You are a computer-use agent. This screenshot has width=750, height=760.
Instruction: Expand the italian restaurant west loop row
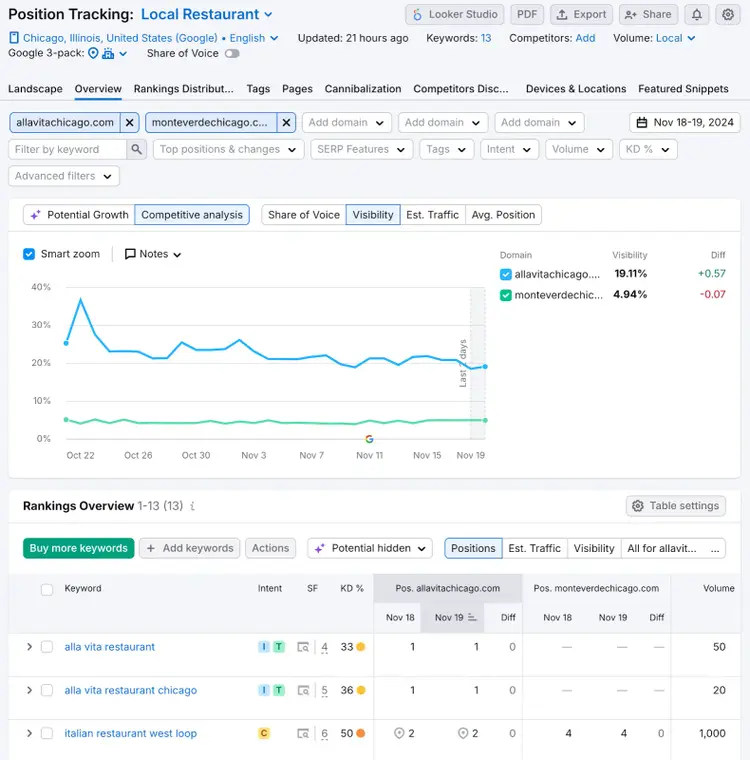tap(29, 733)
